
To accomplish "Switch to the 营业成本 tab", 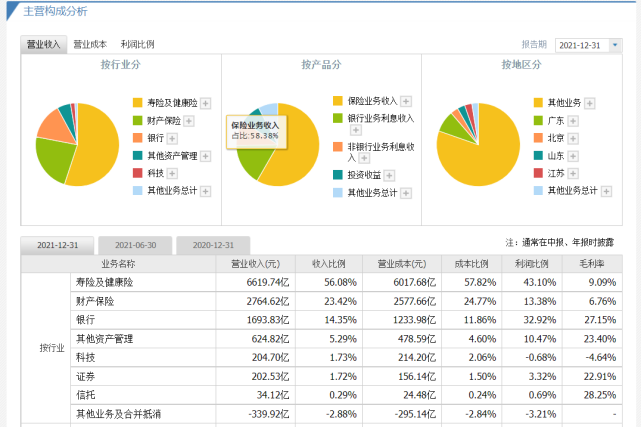I will pos(90,45).
